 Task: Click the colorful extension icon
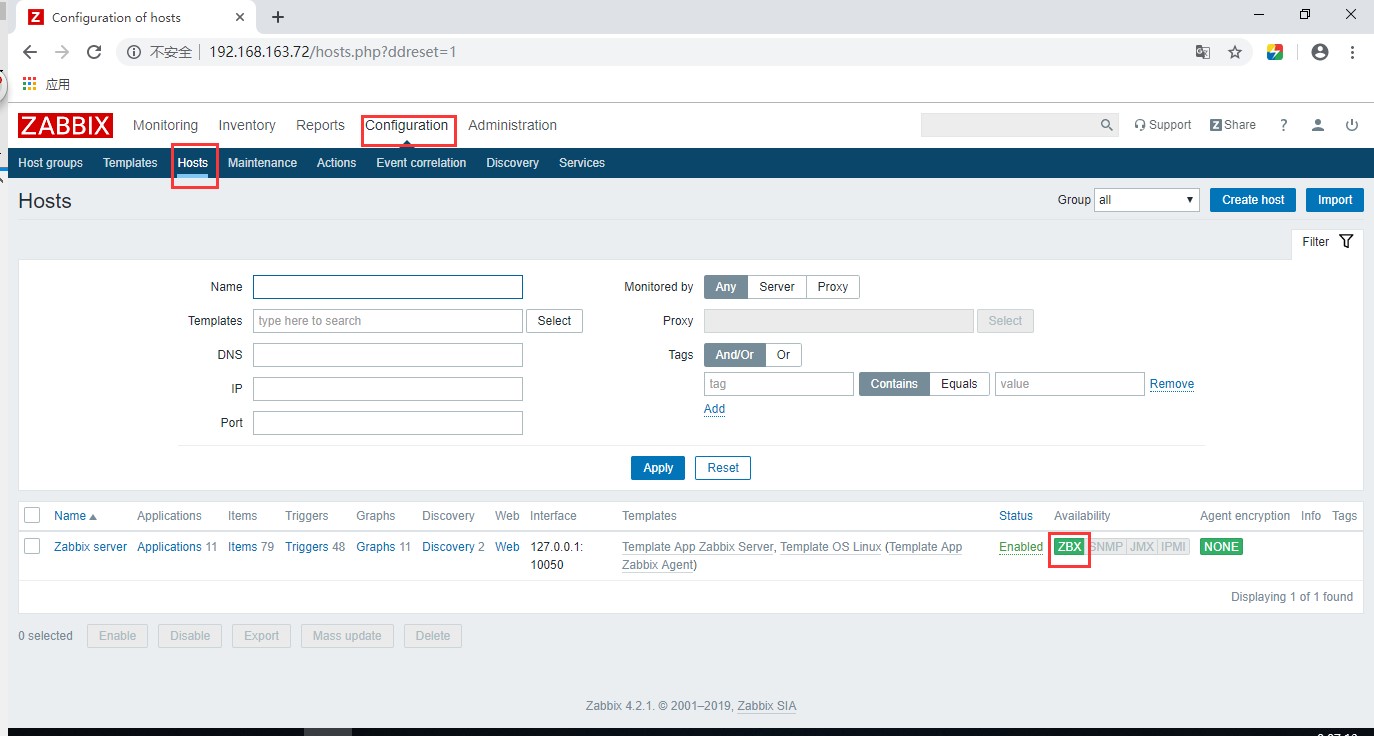click(1275, 52)
